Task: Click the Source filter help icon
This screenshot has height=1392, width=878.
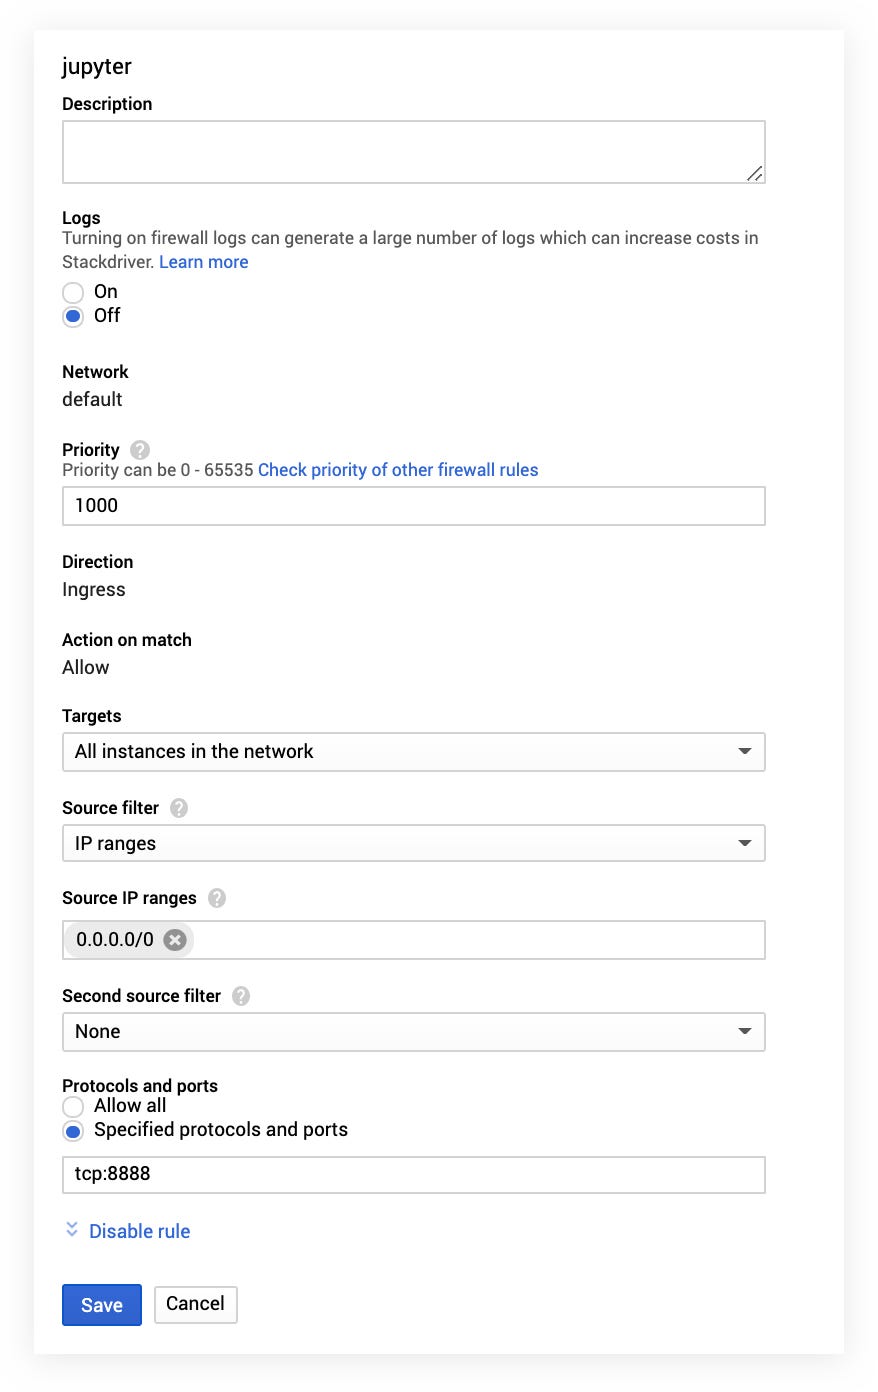Action: tap(179, 808)
